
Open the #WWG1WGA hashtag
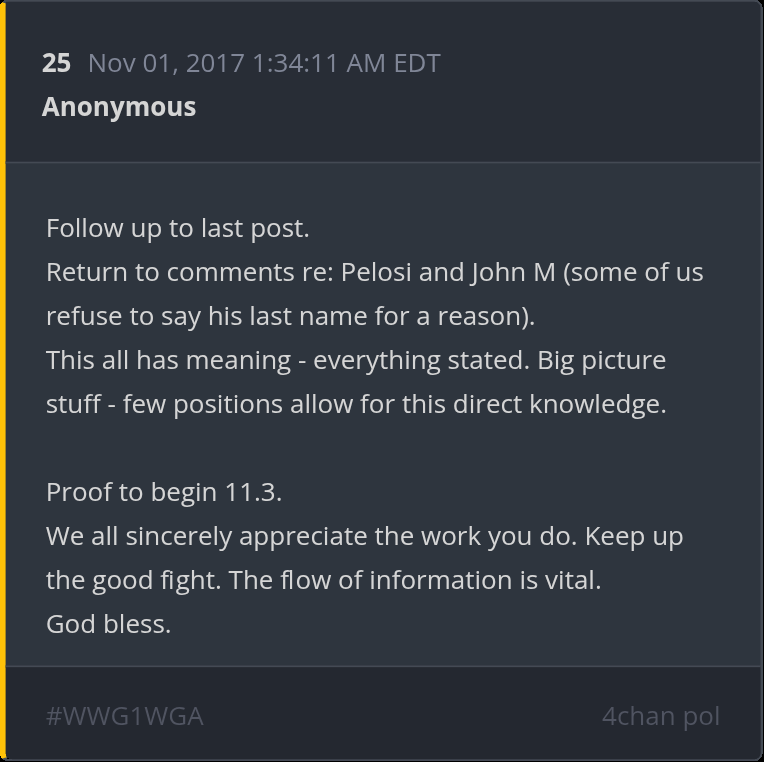pos(125,716)
